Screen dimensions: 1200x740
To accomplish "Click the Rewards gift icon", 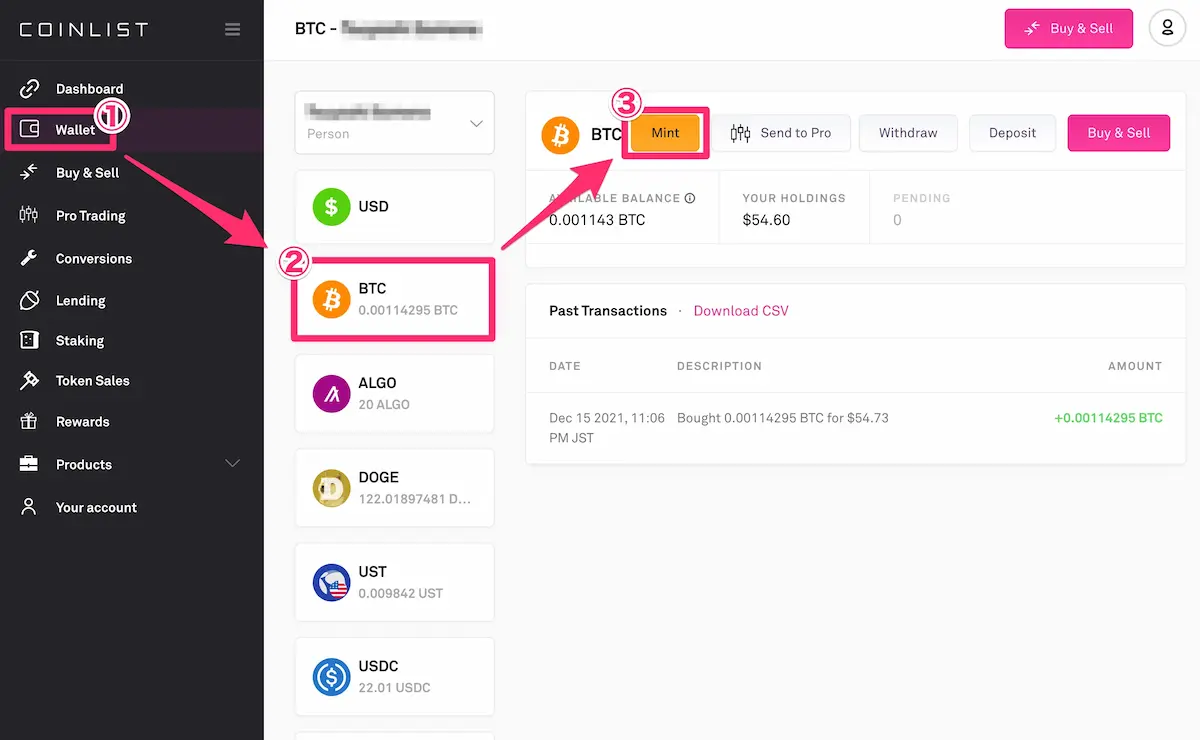I will pyautogui.click(x=30, y=421).
